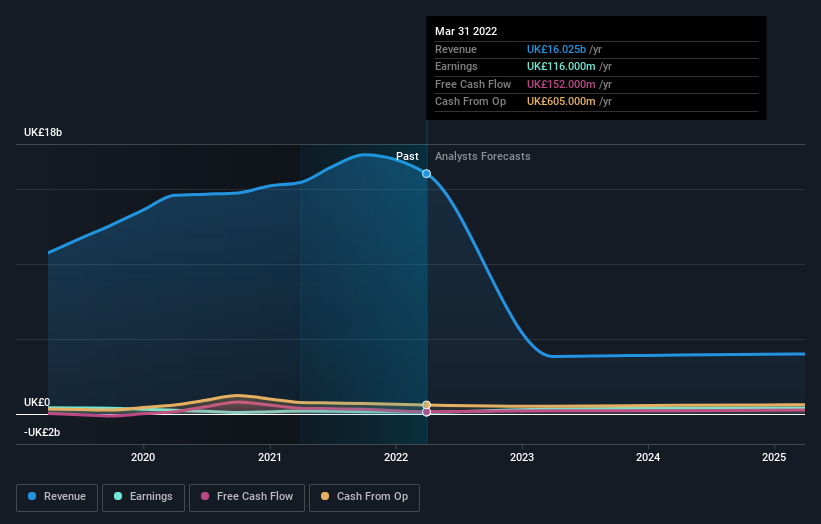This screenshot has height=524, width=821.
Task: Click the UK£16.025b revenue value
Action: [x=556, y=49]
